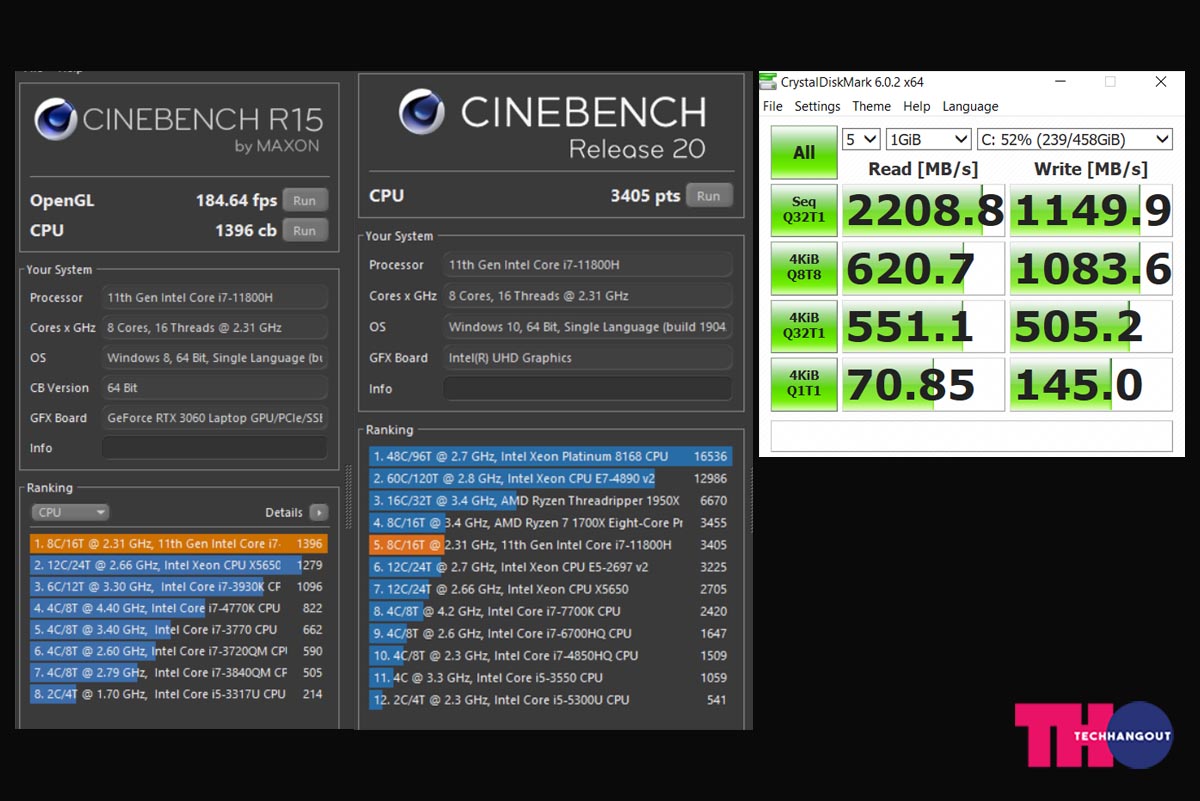This screenshot has width=1200, height=801.
Task: Select the Core i7-3930K row in R15 ranking
Action: (179, 587)
